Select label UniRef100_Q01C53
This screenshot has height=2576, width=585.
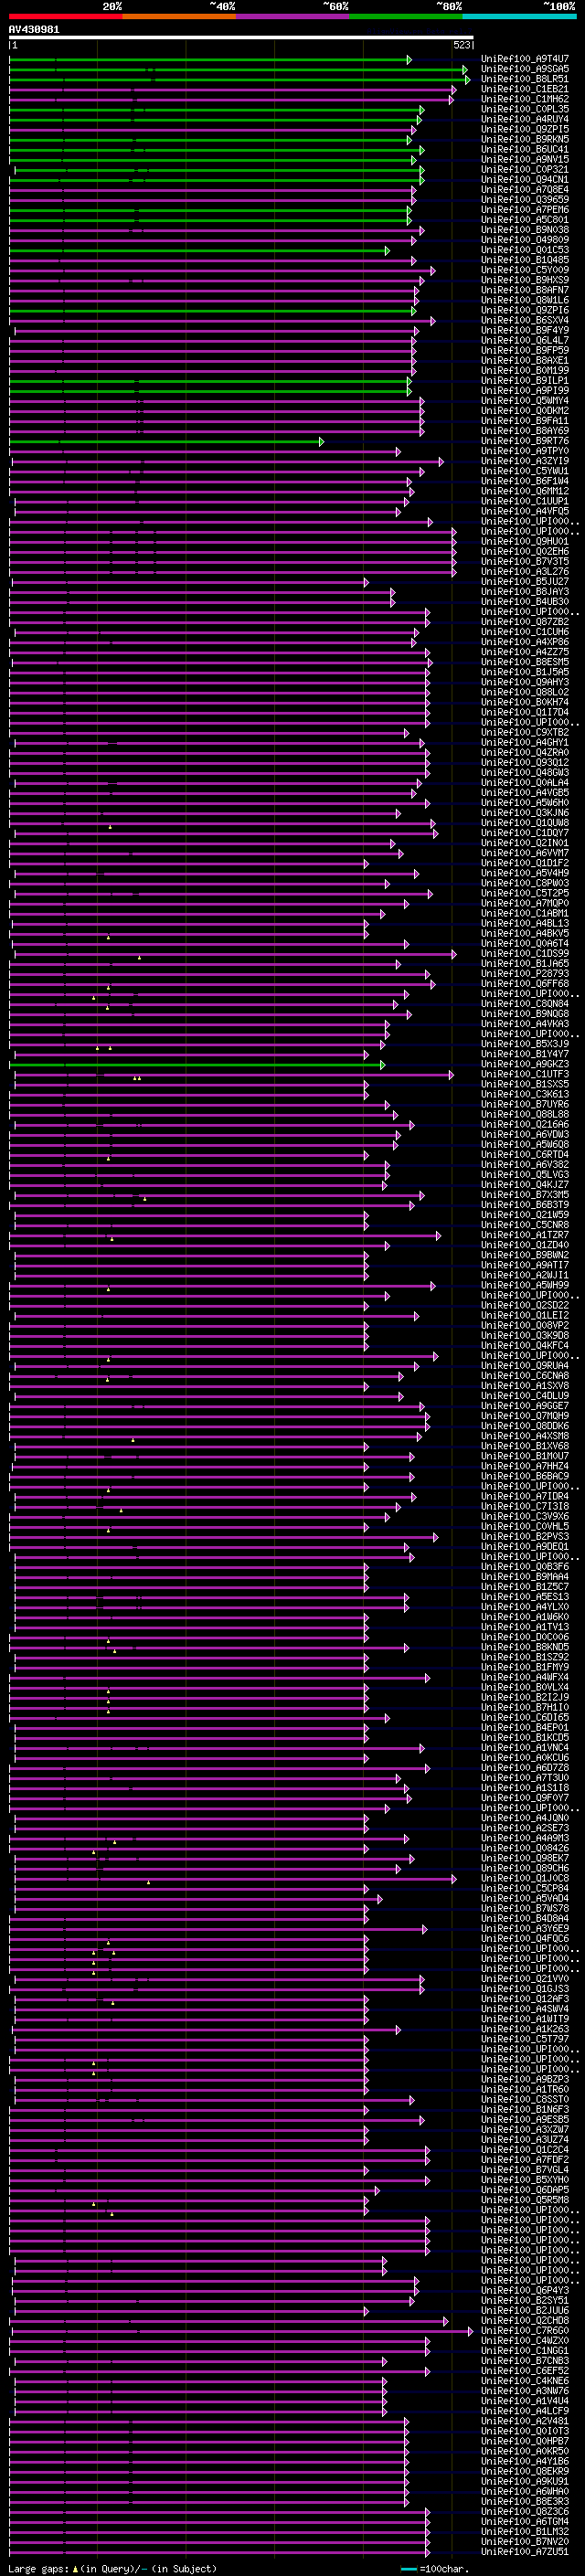point(525,250)
